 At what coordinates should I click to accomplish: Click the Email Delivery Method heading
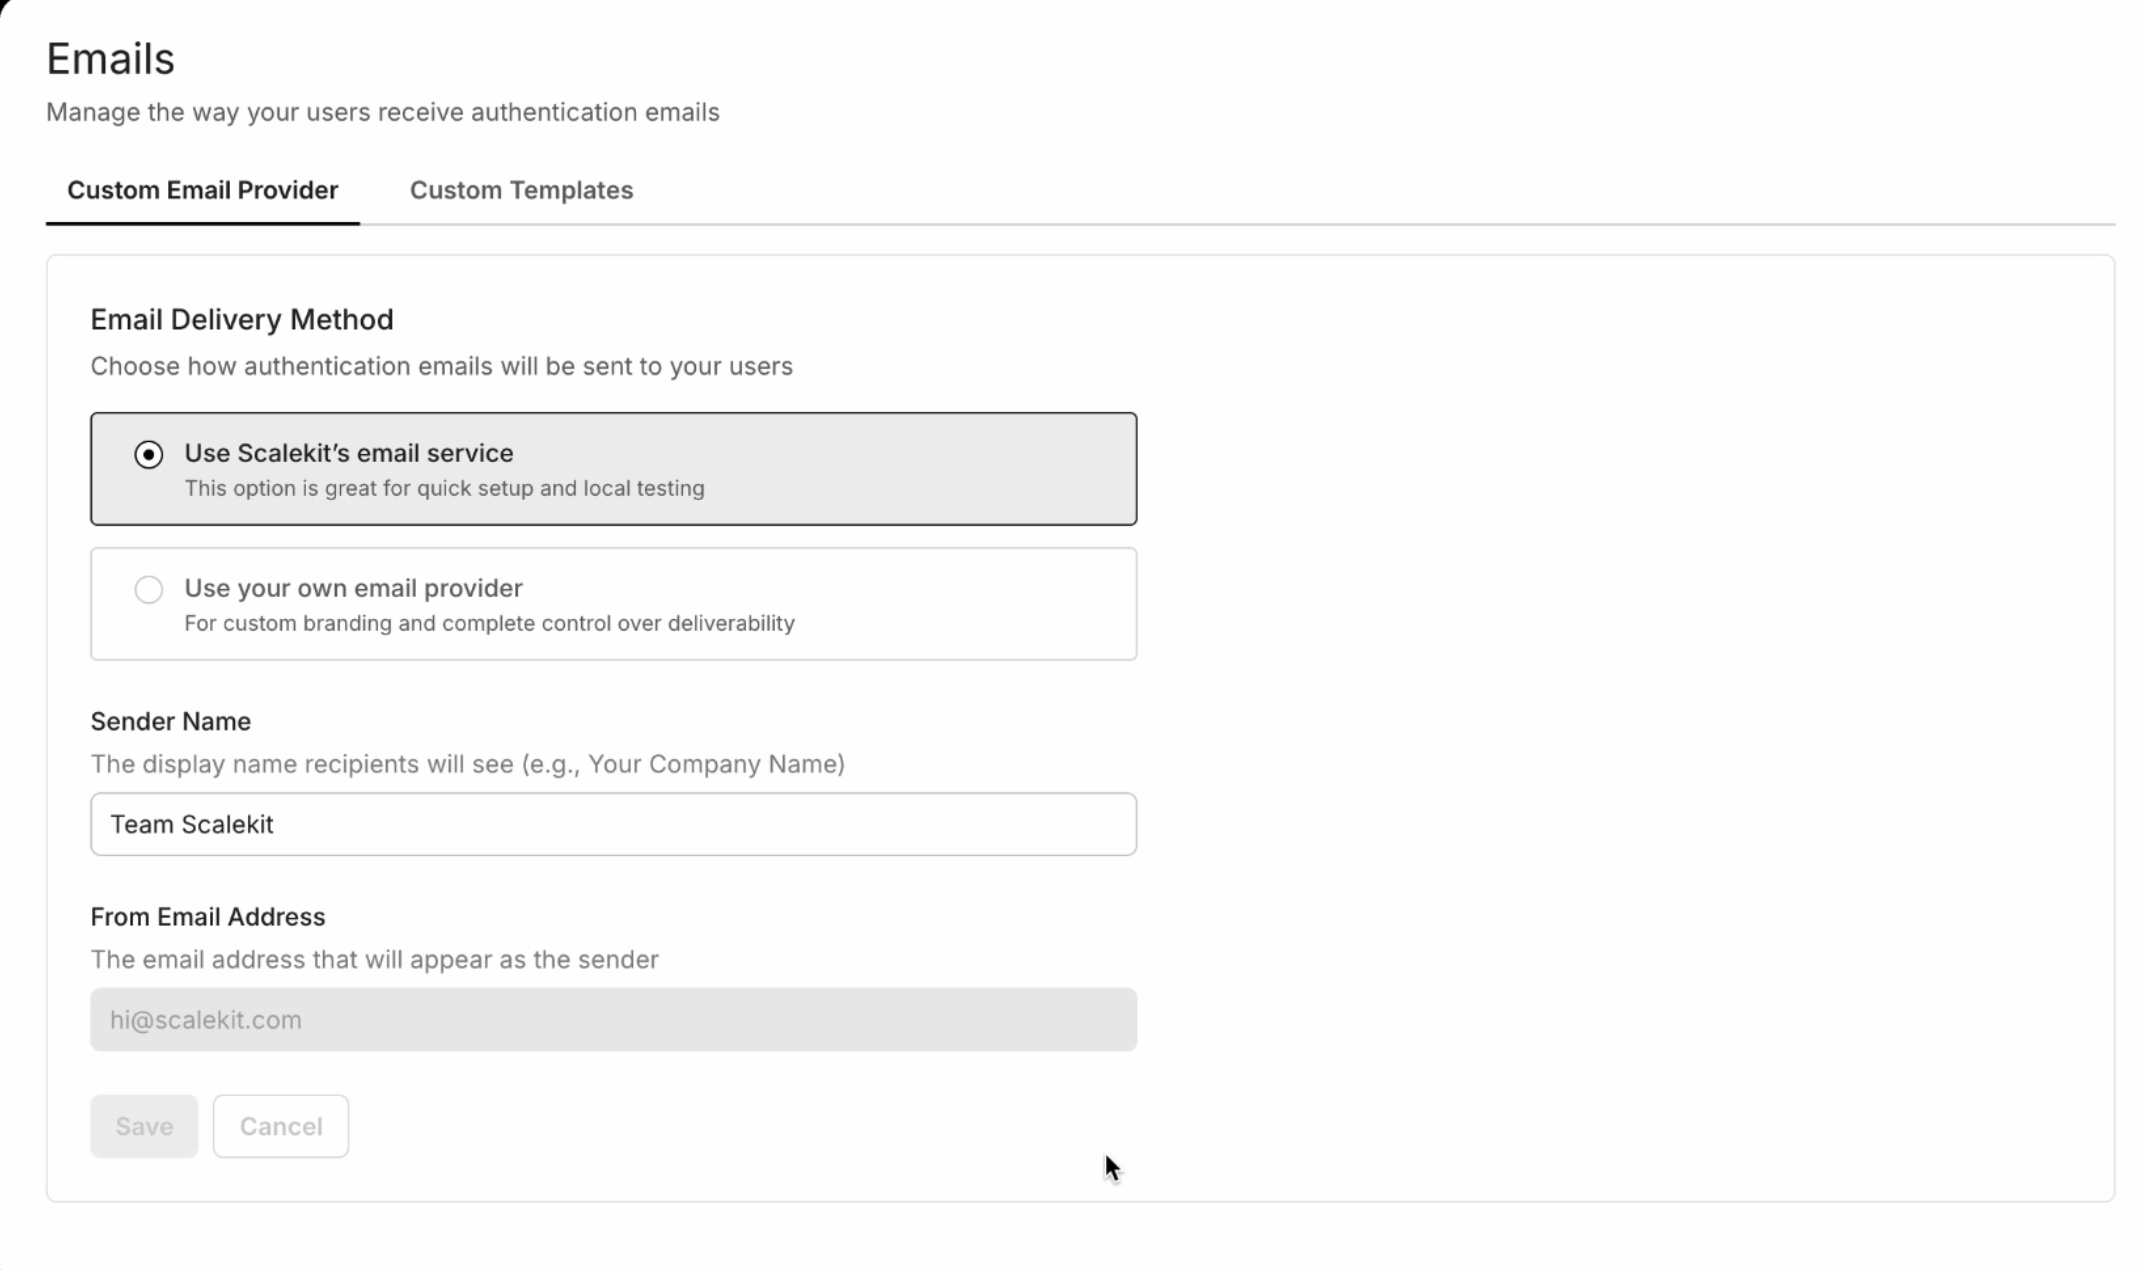(242, 320)
